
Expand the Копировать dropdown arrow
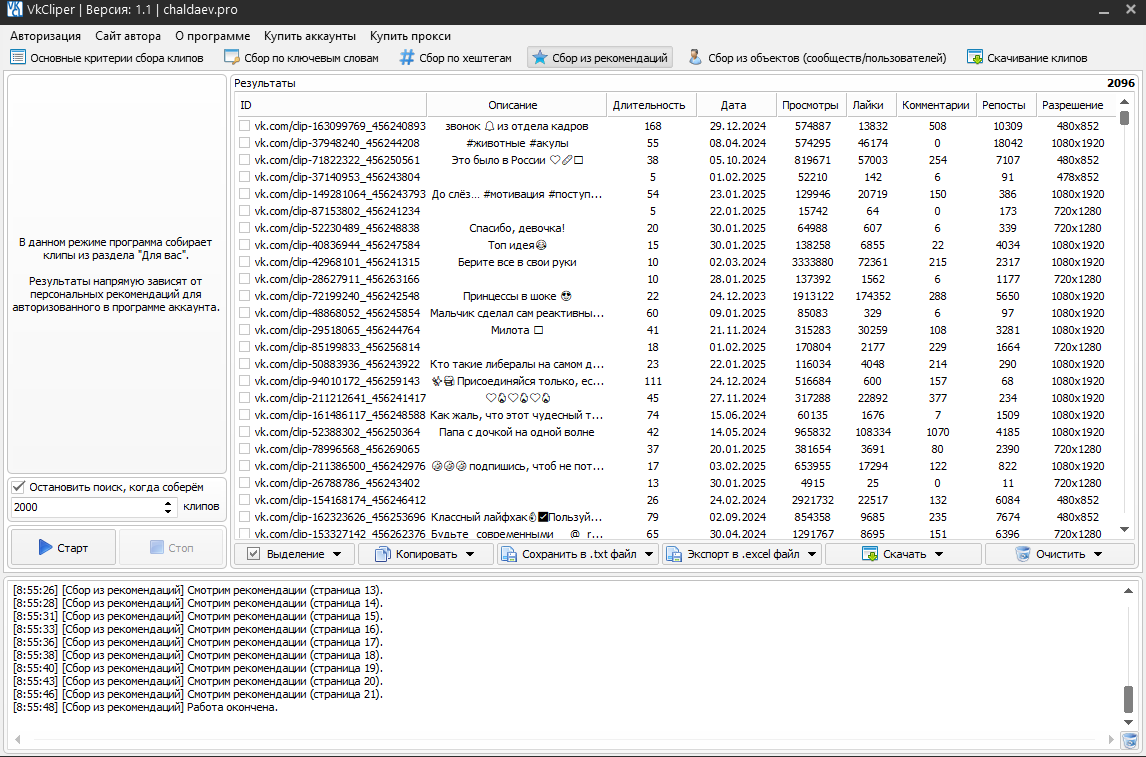(470, 555)
